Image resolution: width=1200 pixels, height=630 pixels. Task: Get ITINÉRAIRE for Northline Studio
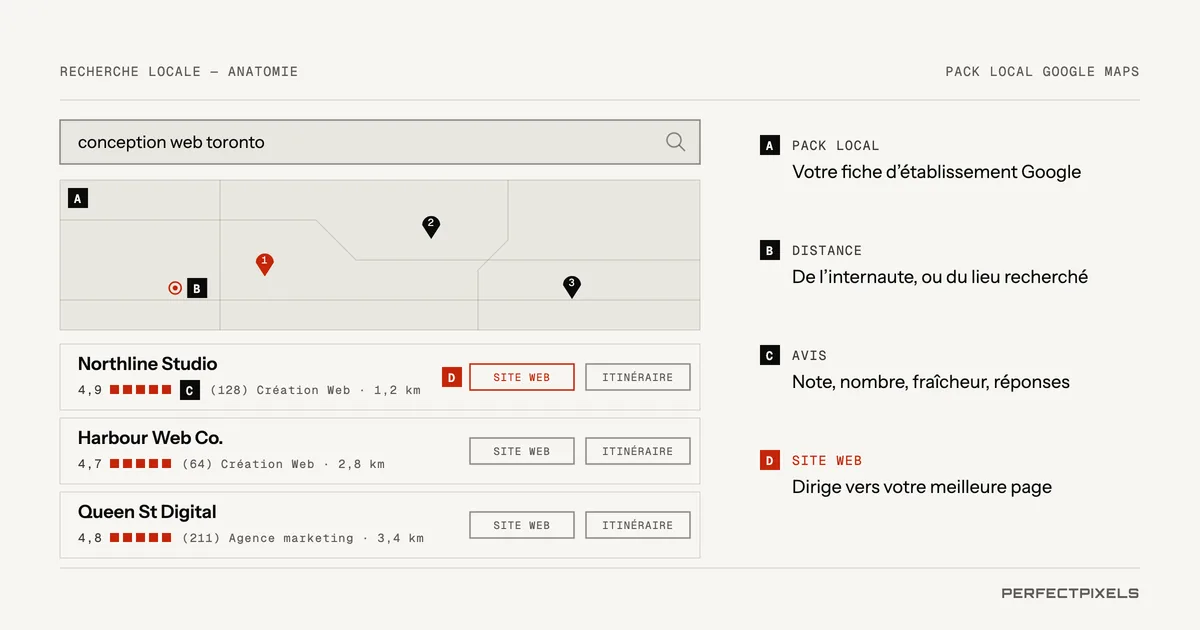tap(638, 377)
